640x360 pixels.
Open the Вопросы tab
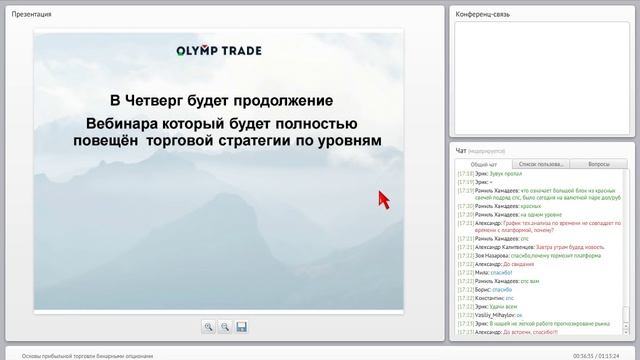599,164
